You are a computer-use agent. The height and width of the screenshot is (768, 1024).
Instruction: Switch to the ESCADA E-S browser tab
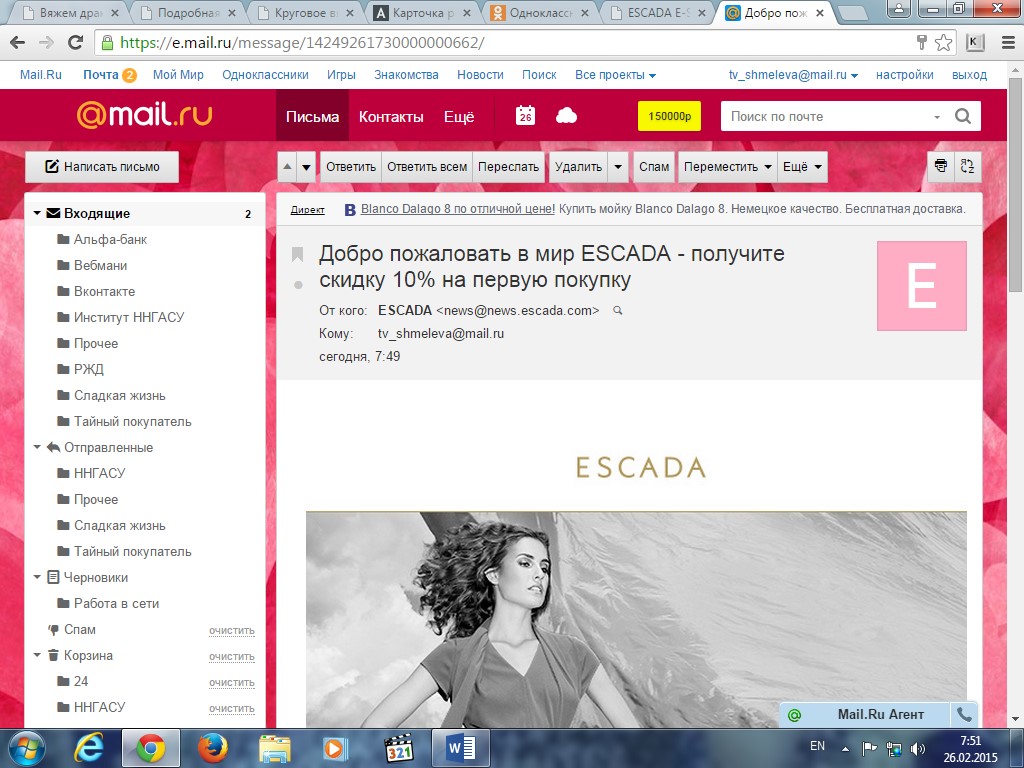658,12
